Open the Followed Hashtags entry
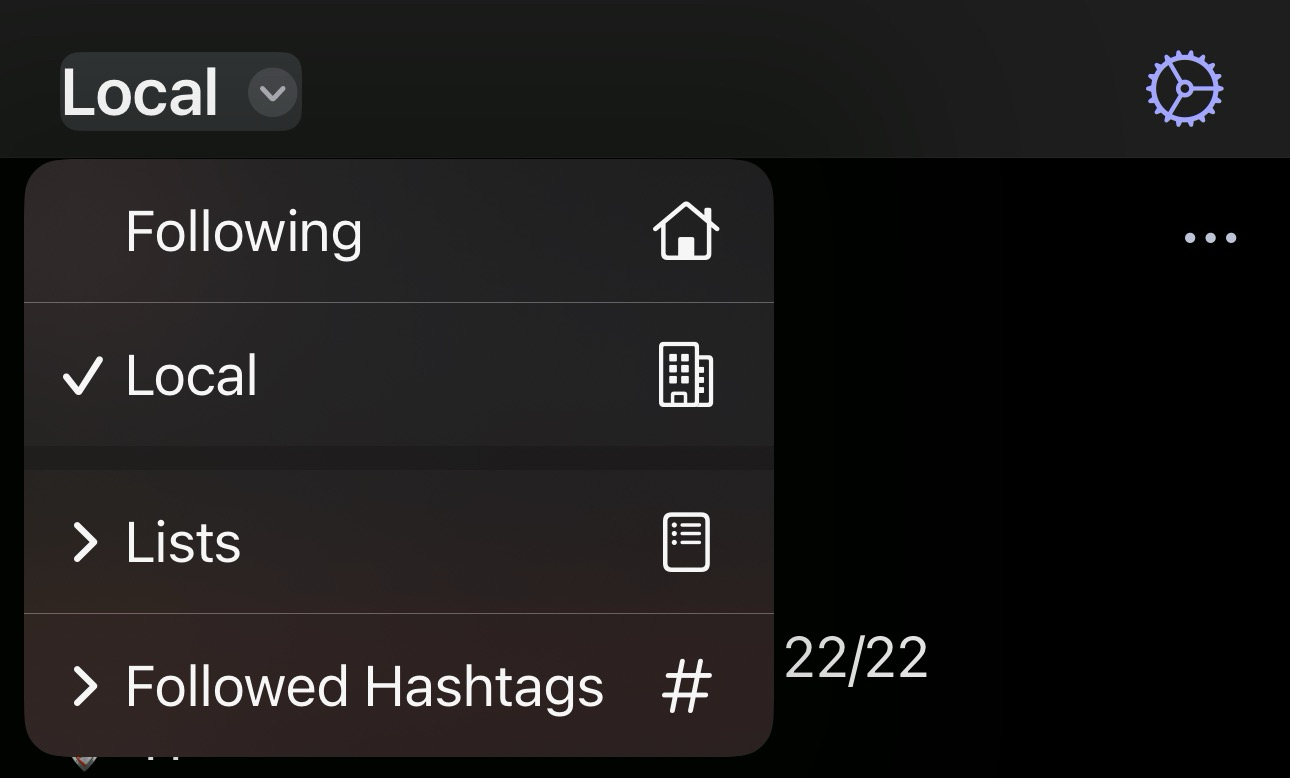The width and height of the screenshot is (1290, 778). (x=399, y=685)
